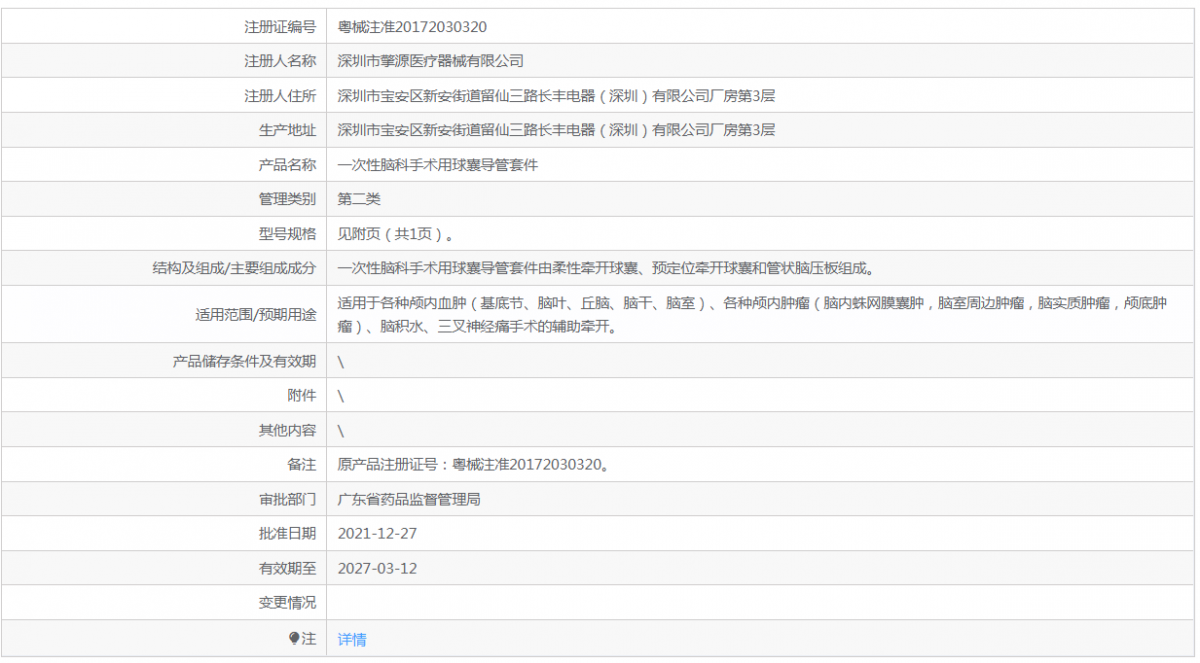Click the 结构及组成/主要组成成分 label
Viewport: 1200px width, 663px height.
tap(234, 268)
